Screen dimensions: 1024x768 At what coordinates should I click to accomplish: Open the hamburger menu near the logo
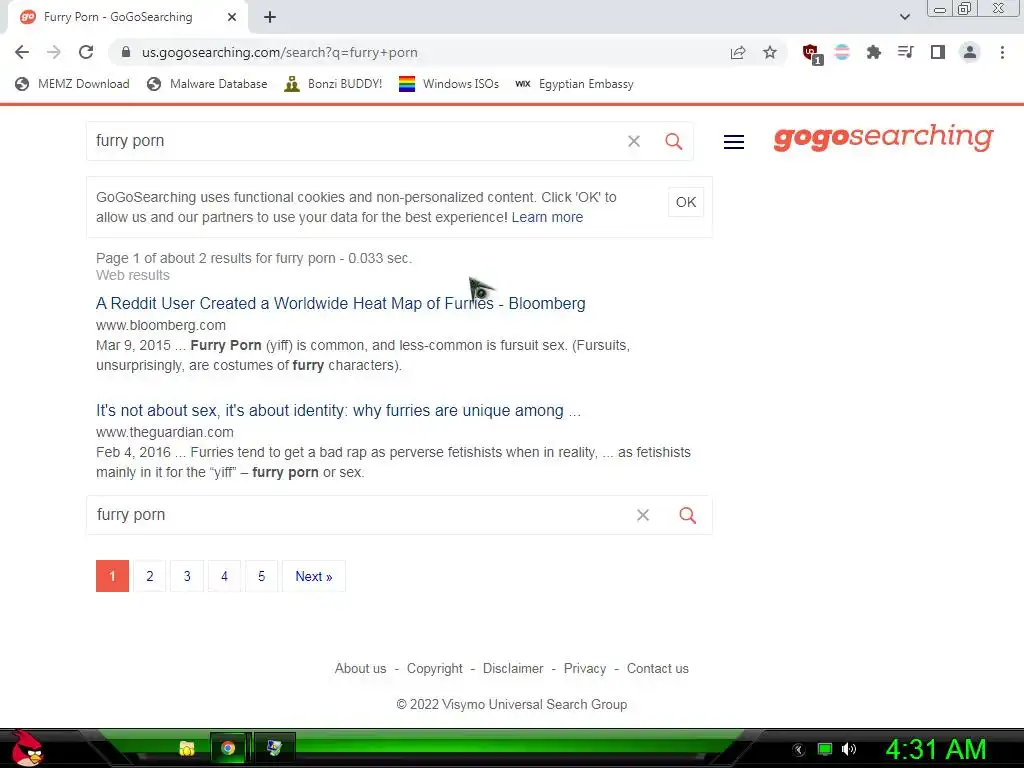[x=734, y=142]
